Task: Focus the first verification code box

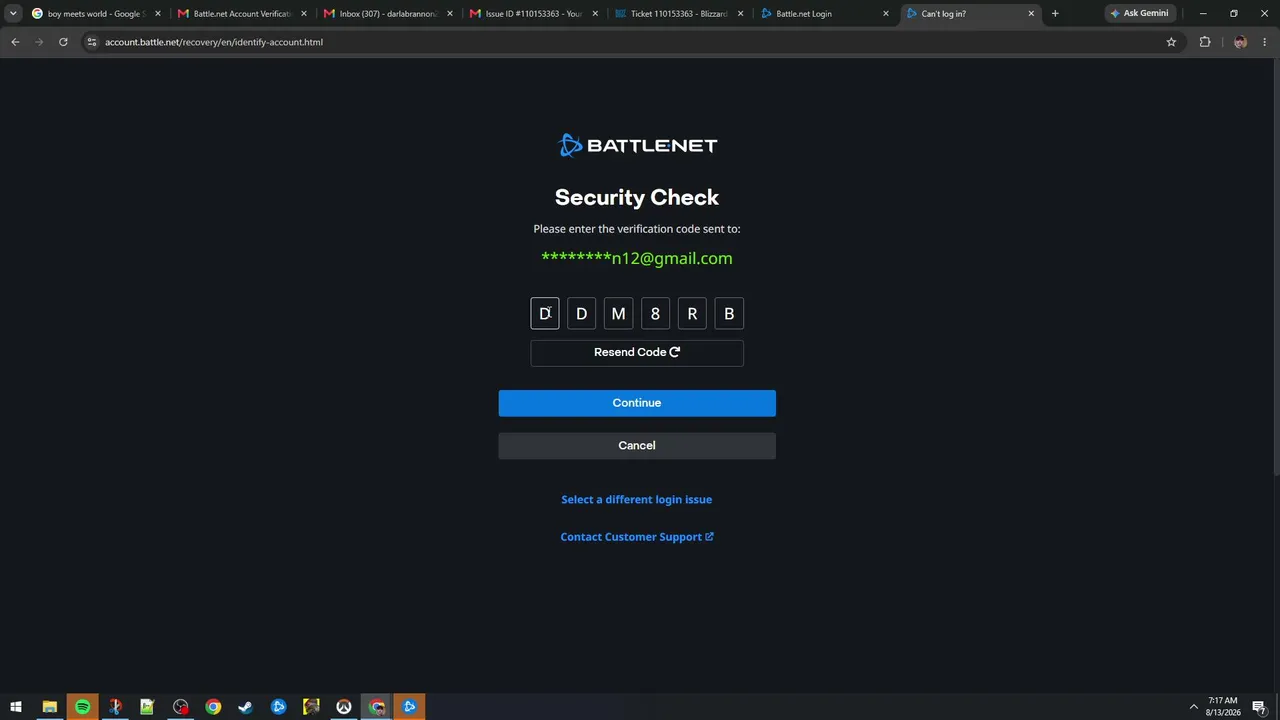Action: coord(545,314)
